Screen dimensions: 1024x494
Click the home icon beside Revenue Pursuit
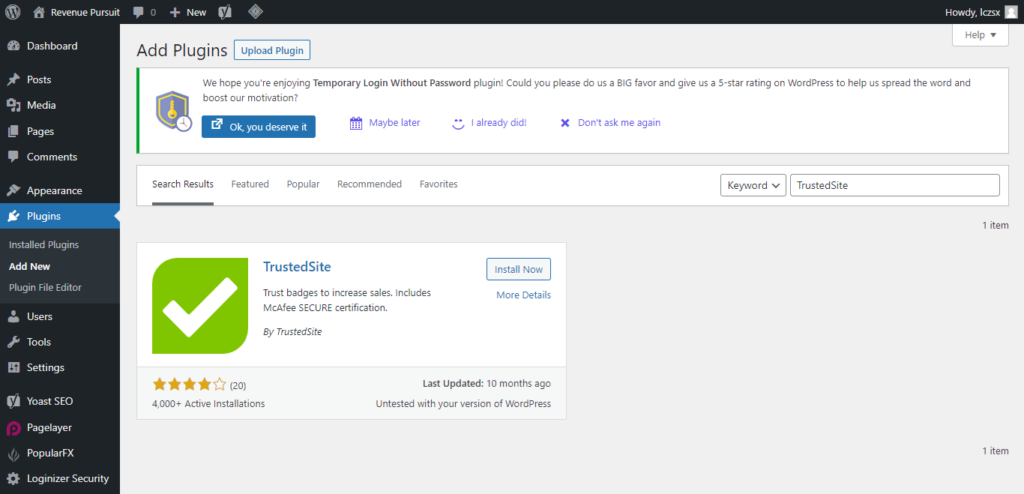[39, 12]
